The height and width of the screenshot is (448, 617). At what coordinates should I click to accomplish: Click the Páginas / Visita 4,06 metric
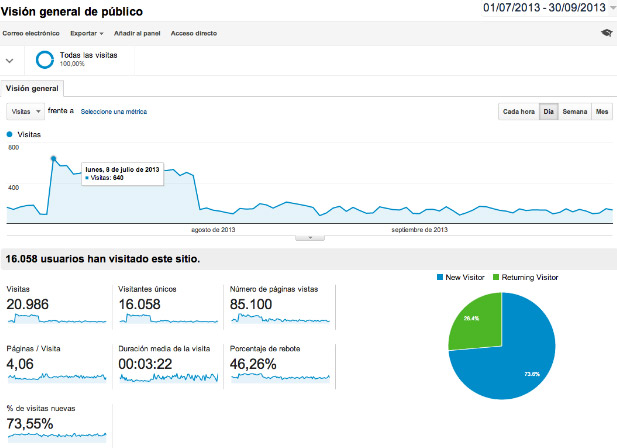tap(20, 364)
